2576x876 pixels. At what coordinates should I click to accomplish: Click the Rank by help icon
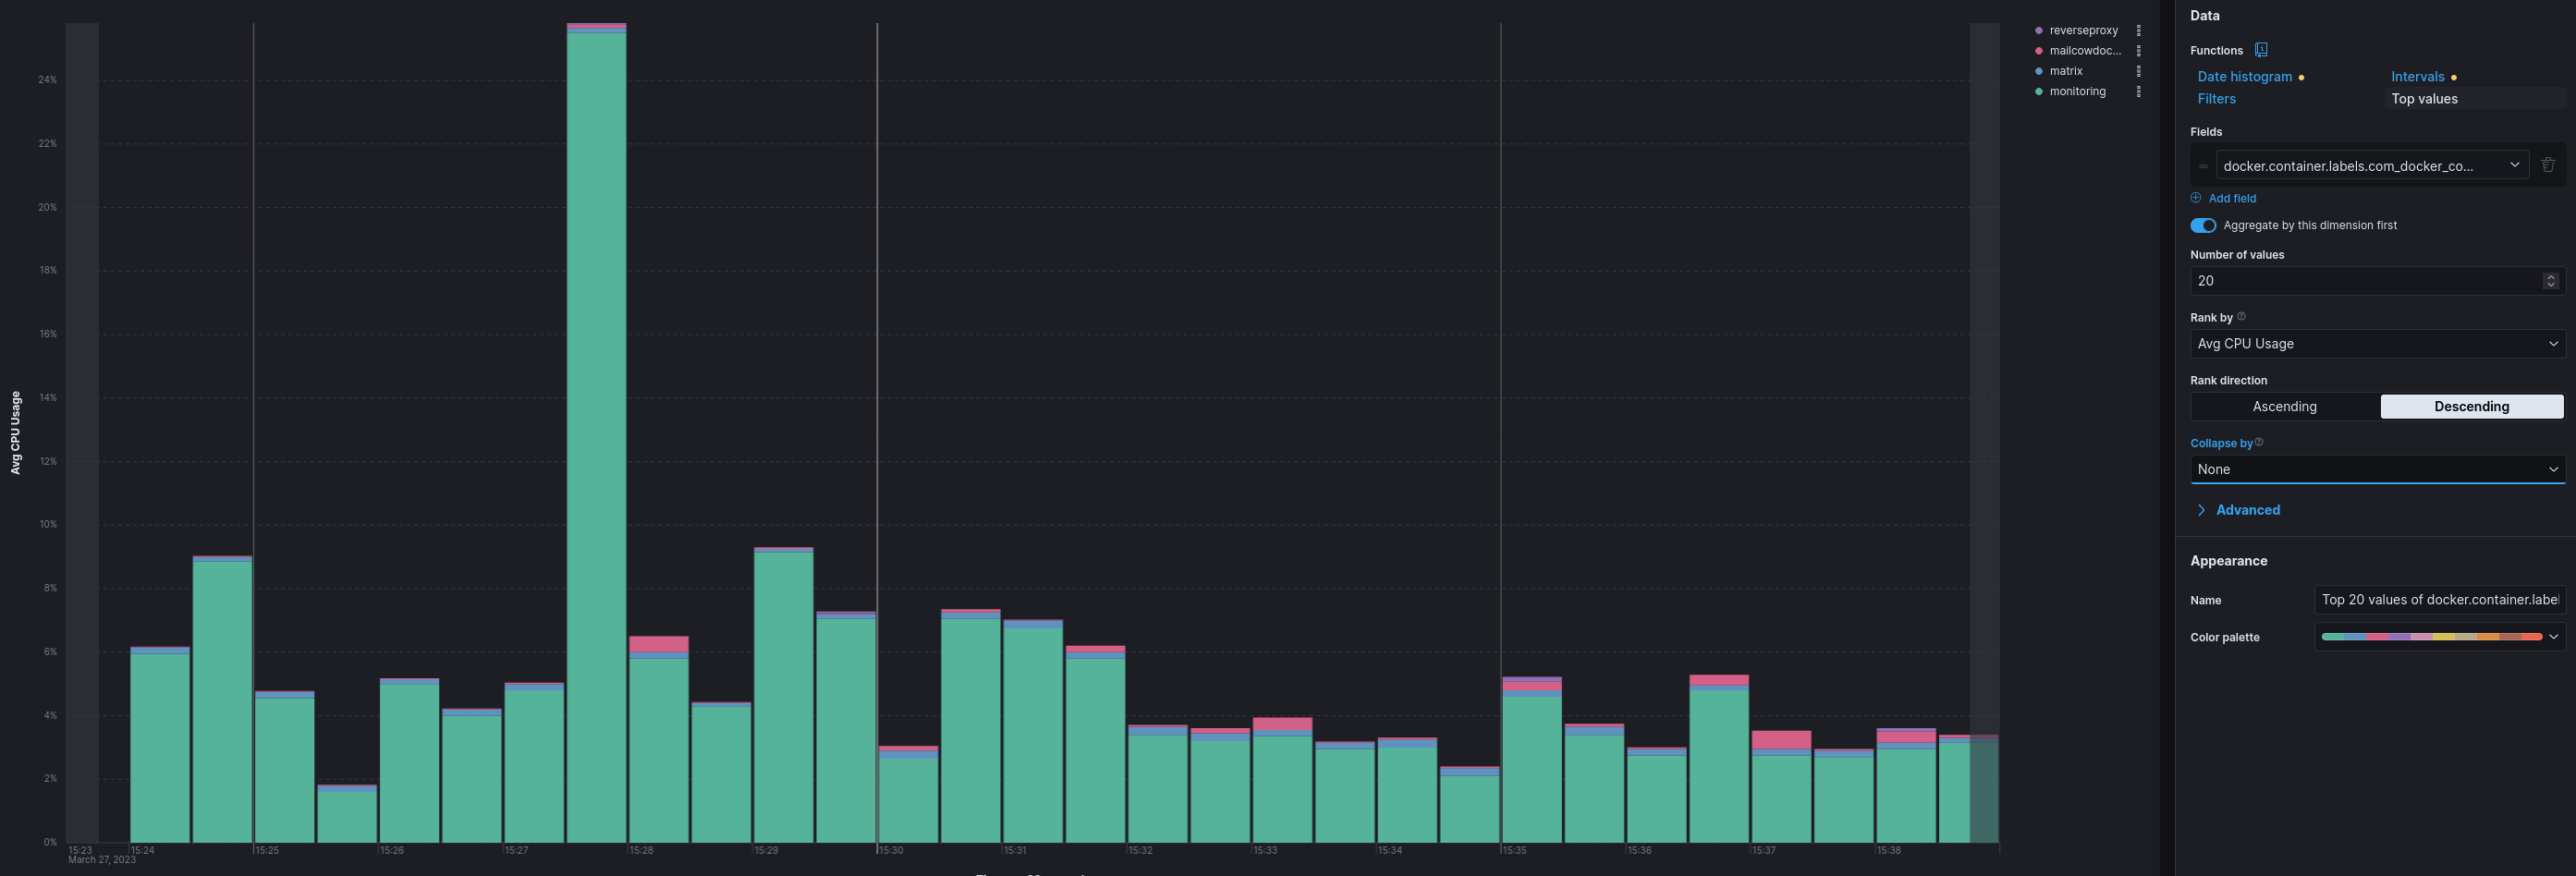pos(2241,317)
